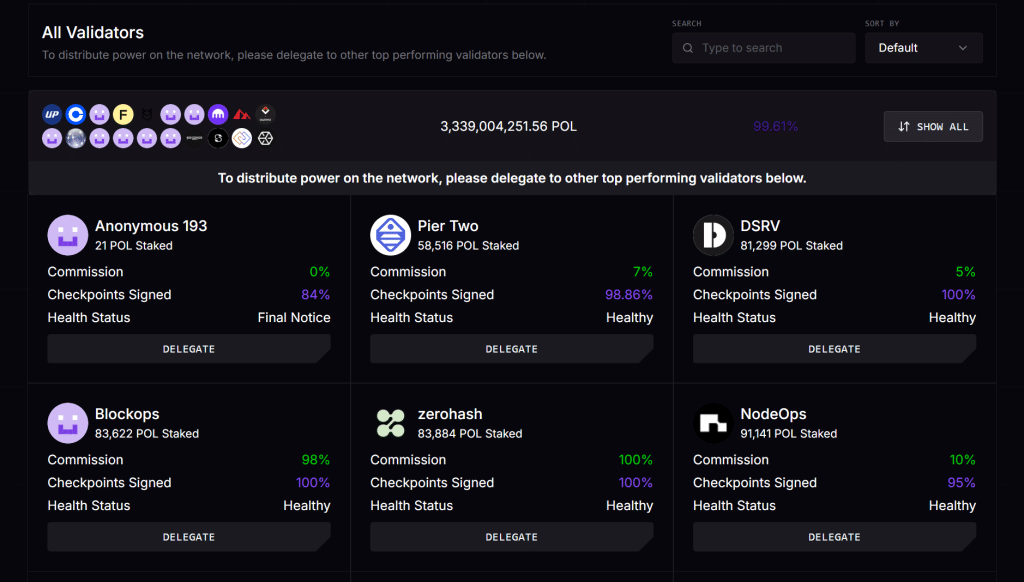Click 21 POL Staked text
Viewport: 1024px width, 582px height.
click(x=134, y=246)
